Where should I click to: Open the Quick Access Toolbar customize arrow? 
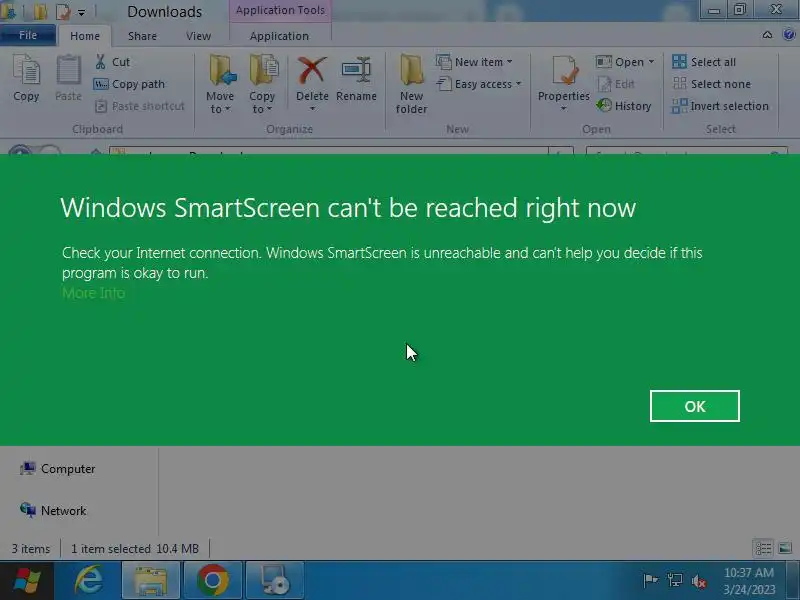pos(82,12)
